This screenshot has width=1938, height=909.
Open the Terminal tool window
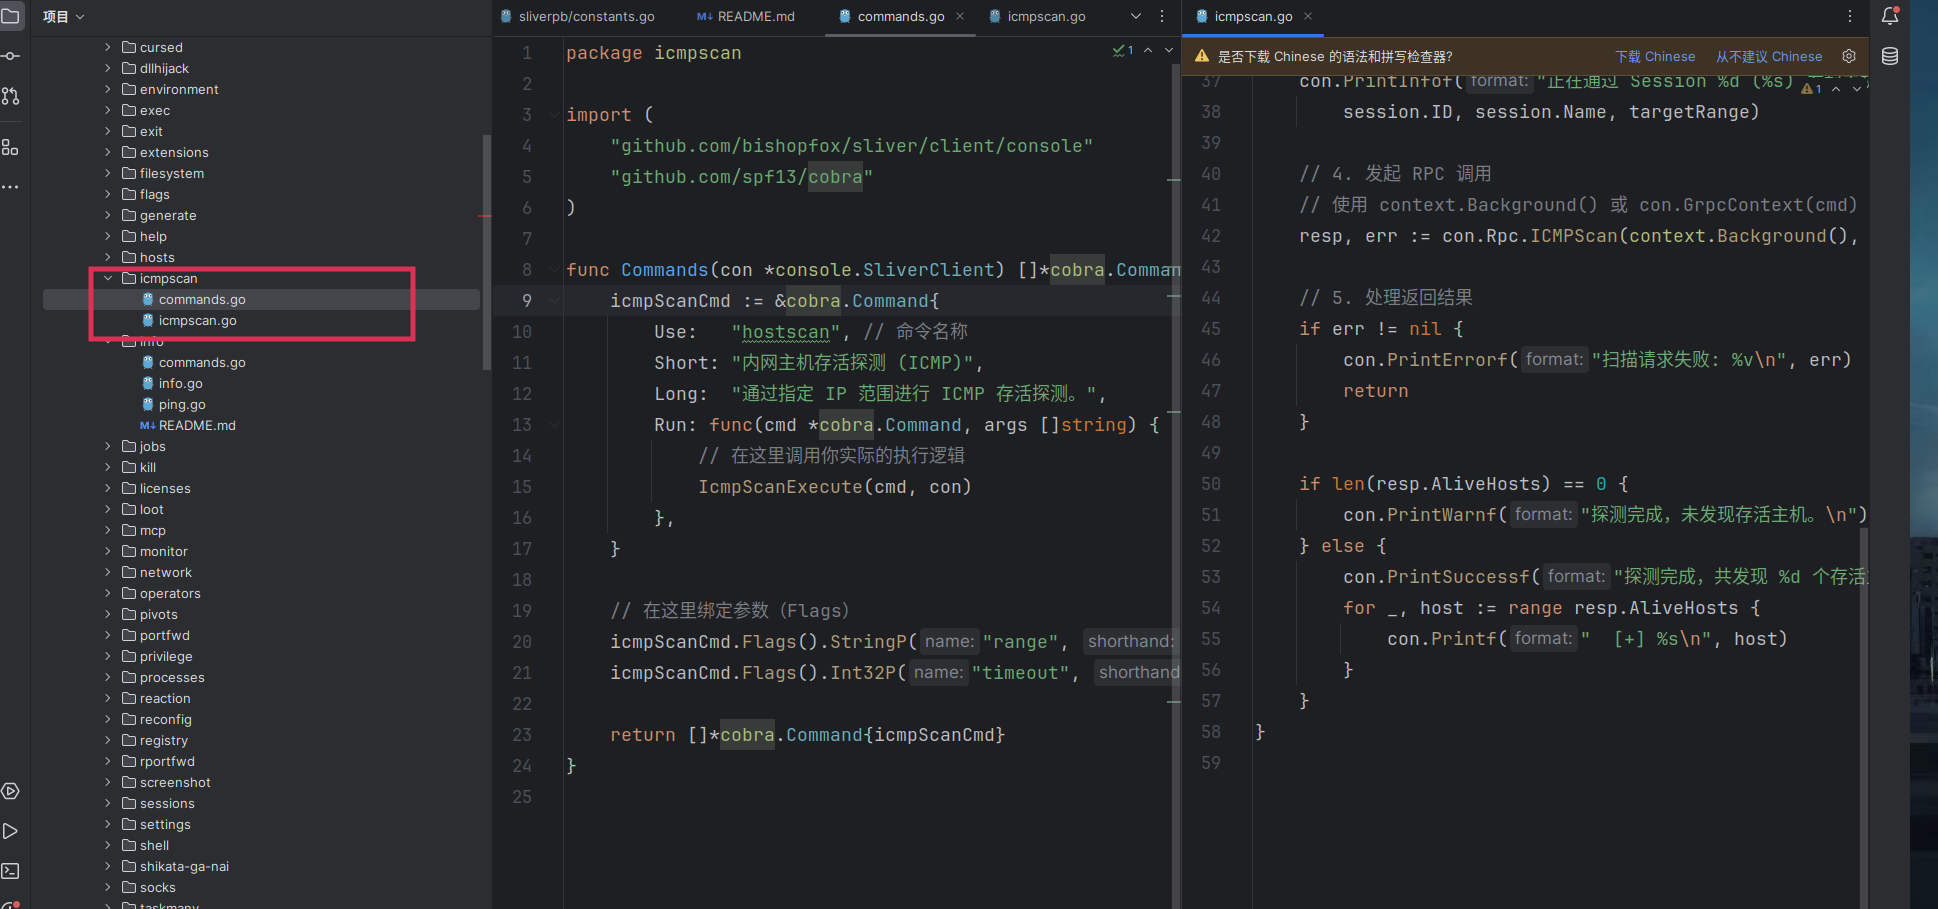point(10,871)
